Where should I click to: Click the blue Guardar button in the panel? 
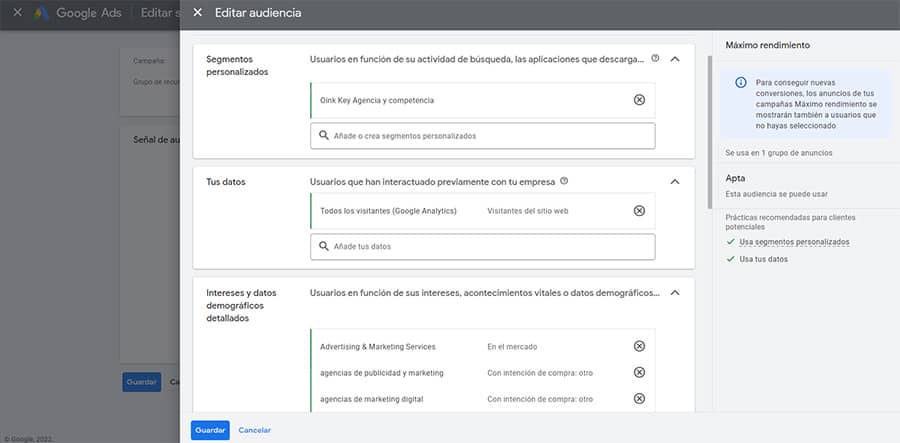pyautogui.click(x=210, y=430)
